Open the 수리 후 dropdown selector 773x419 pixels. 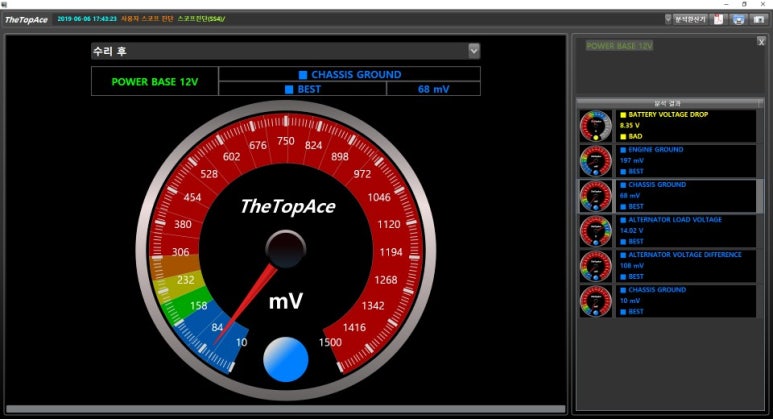point(285,51)
